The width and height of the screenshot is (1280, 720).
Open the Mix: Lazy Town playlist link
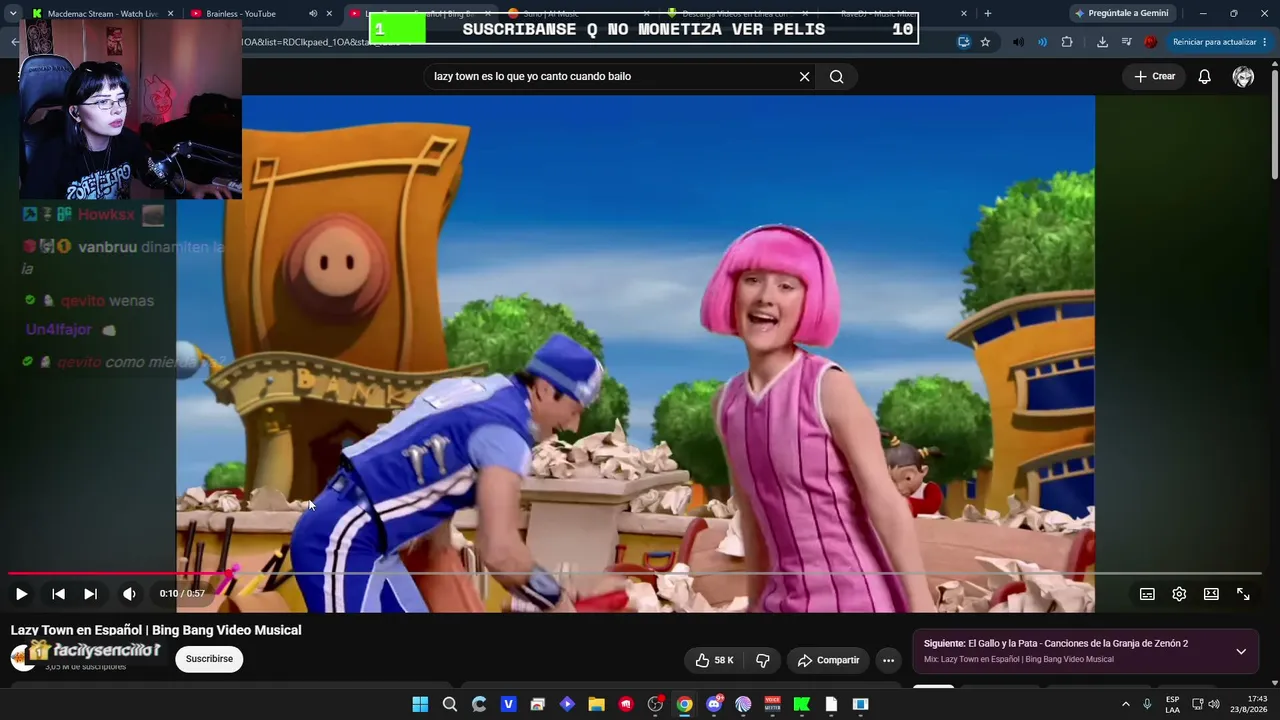pos(1018,659)
